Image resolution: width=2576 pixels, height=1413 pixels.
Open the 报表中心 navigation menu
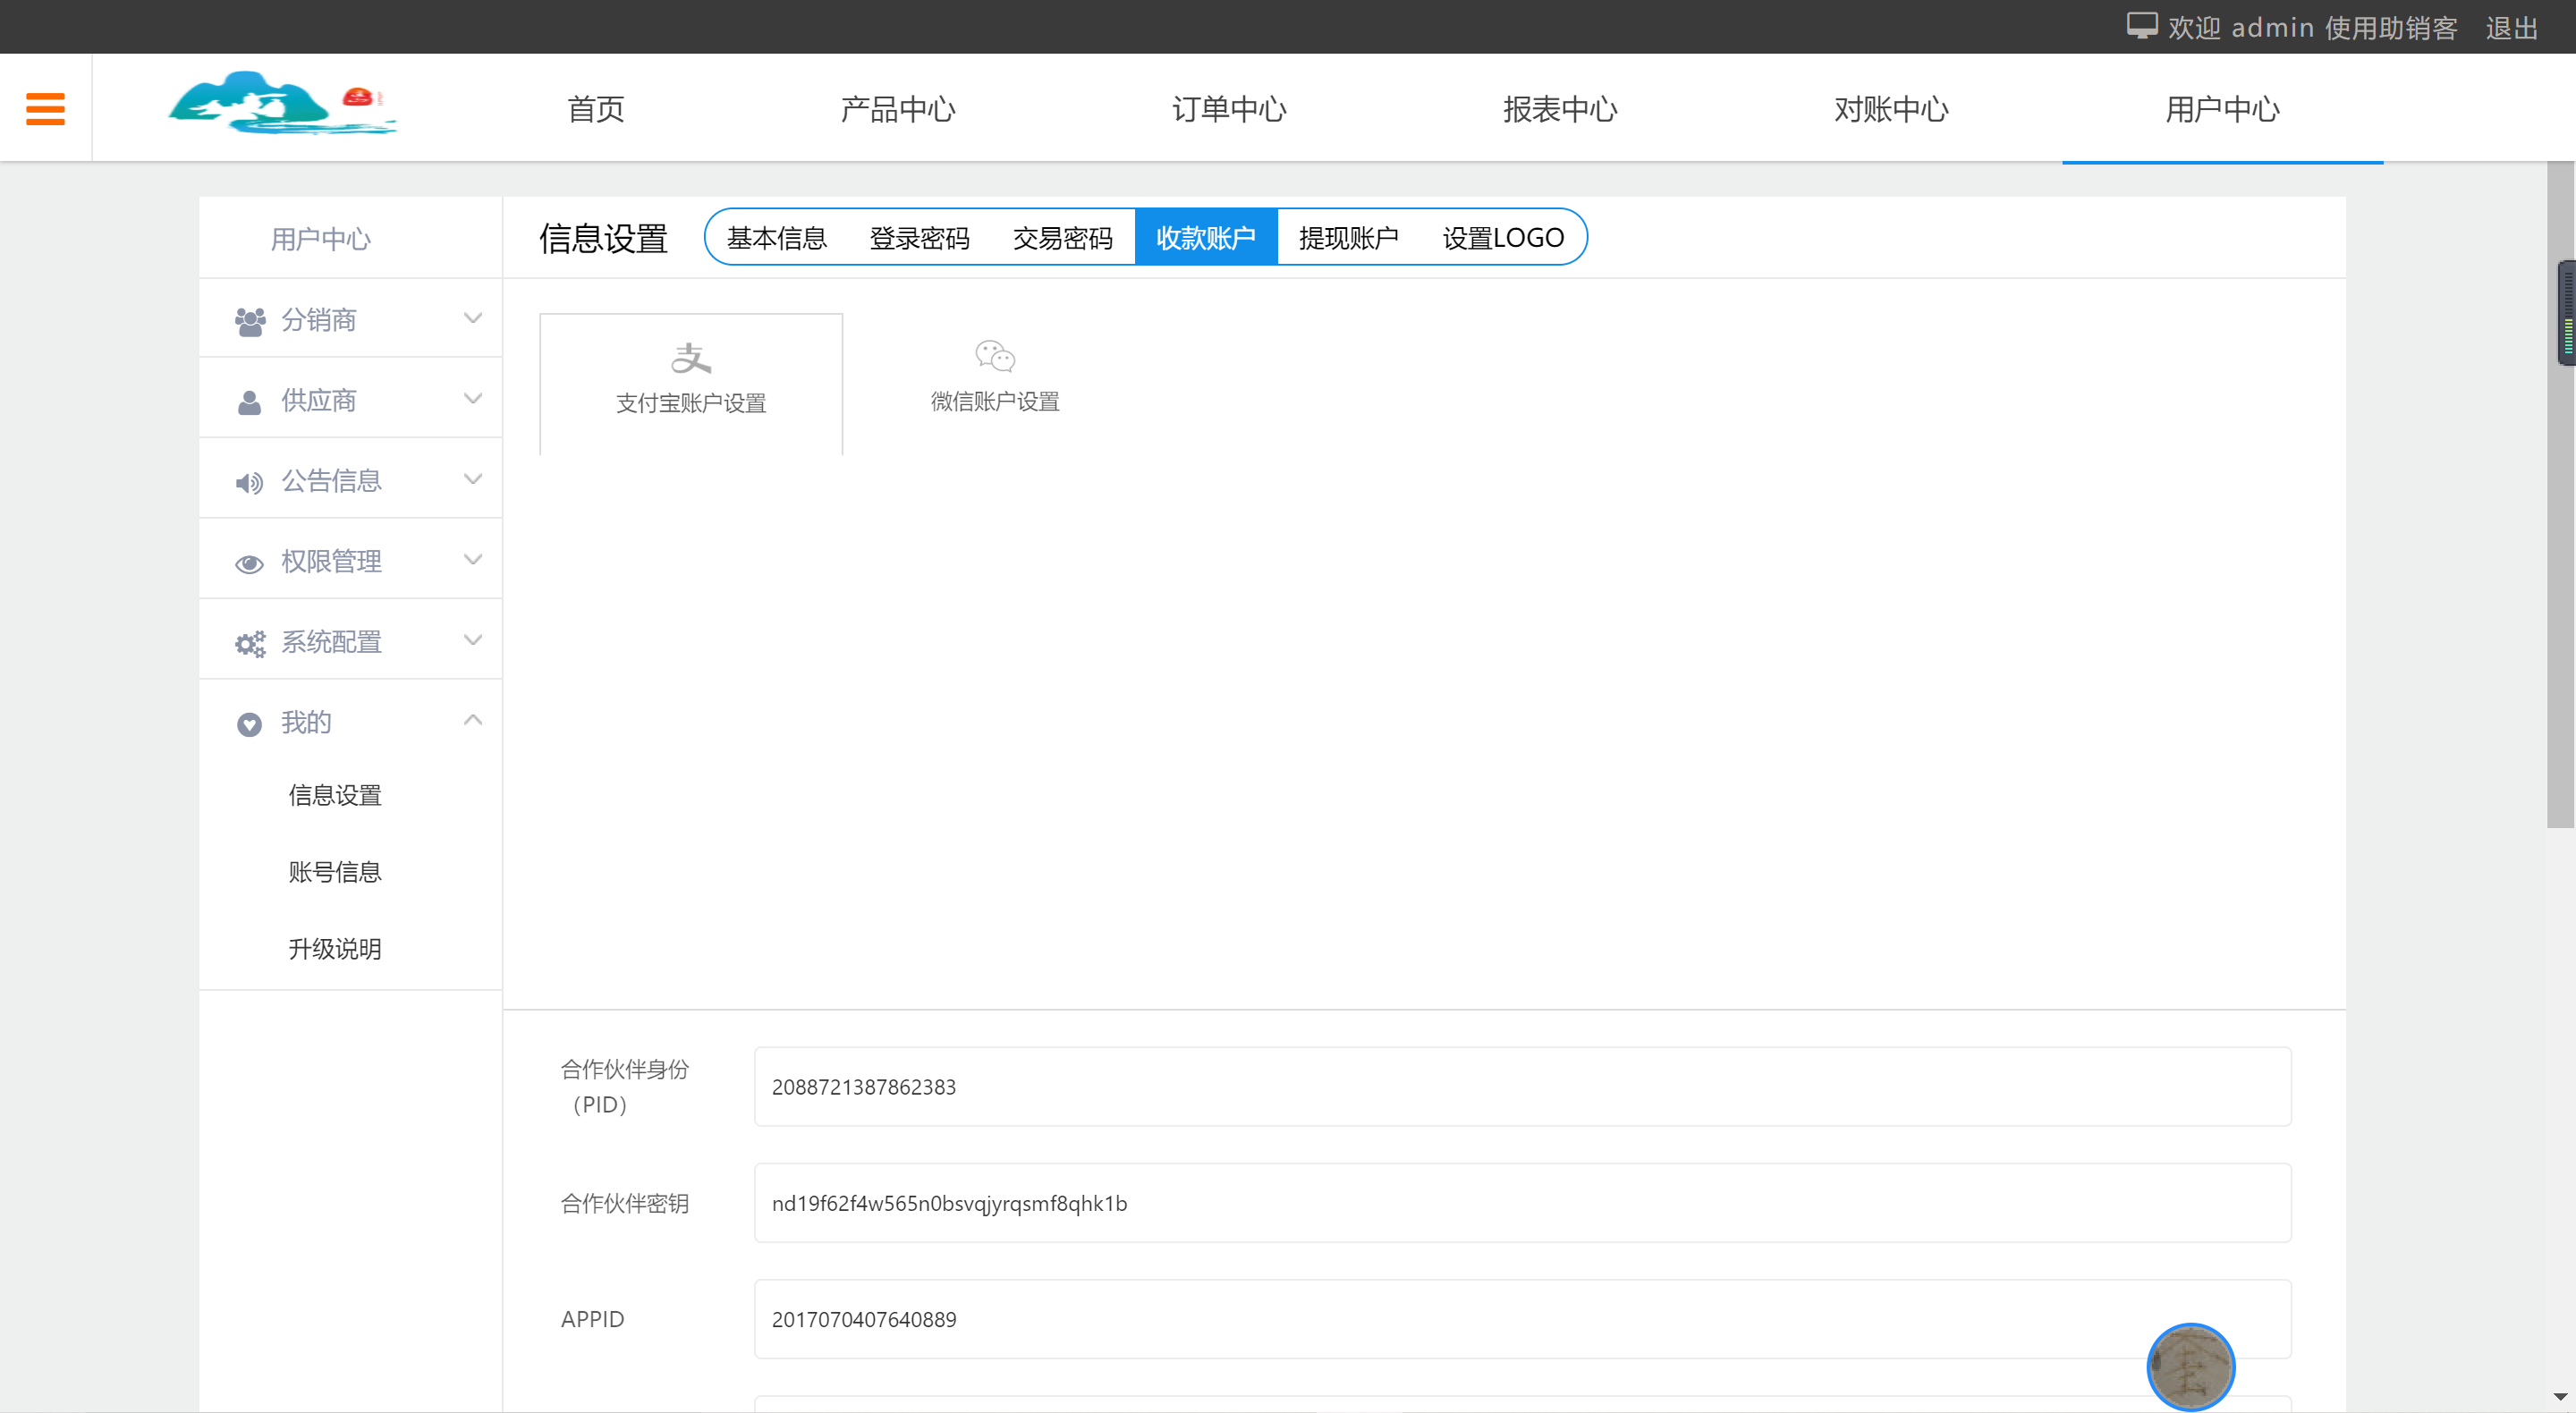(x=1560, y=110)
